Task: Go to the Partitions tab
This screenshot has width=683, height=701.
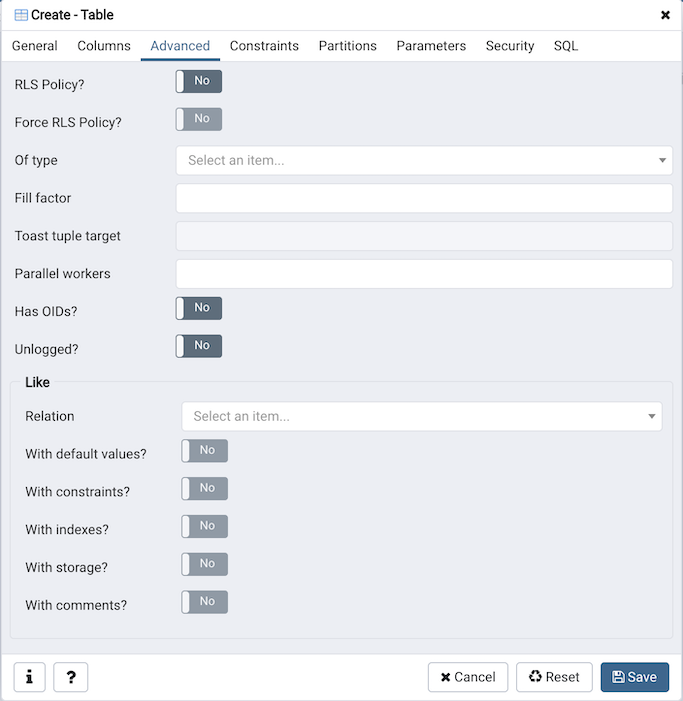Action: pyautogui.click(x=347, y=46)
